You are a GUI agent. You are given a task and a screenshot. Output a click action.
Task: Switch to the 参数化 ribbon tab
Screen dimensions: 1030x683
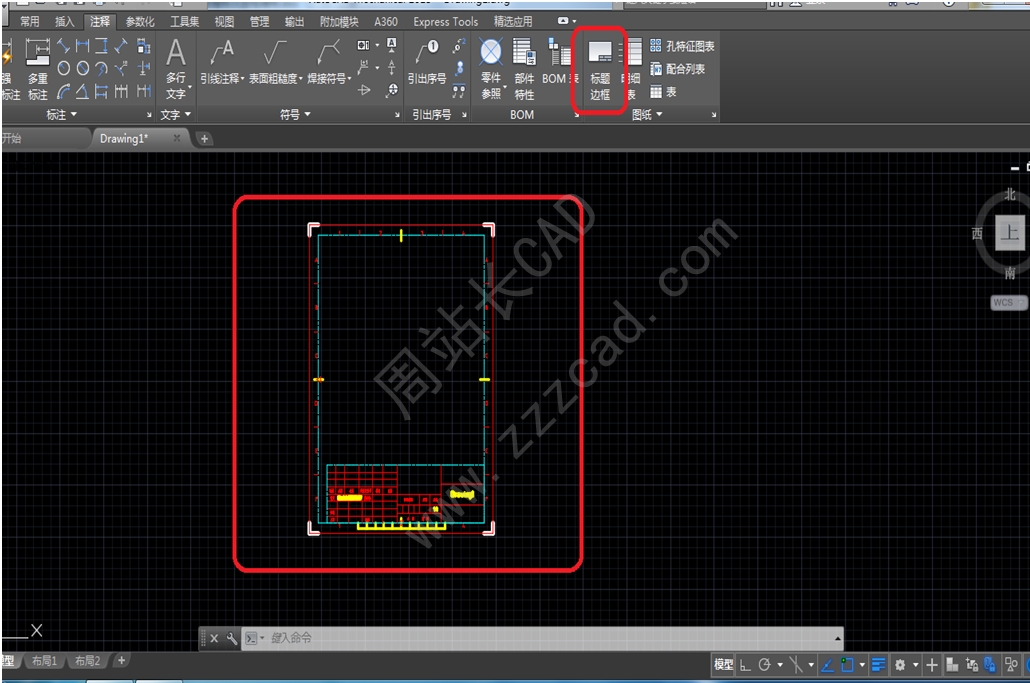[140, 22]
